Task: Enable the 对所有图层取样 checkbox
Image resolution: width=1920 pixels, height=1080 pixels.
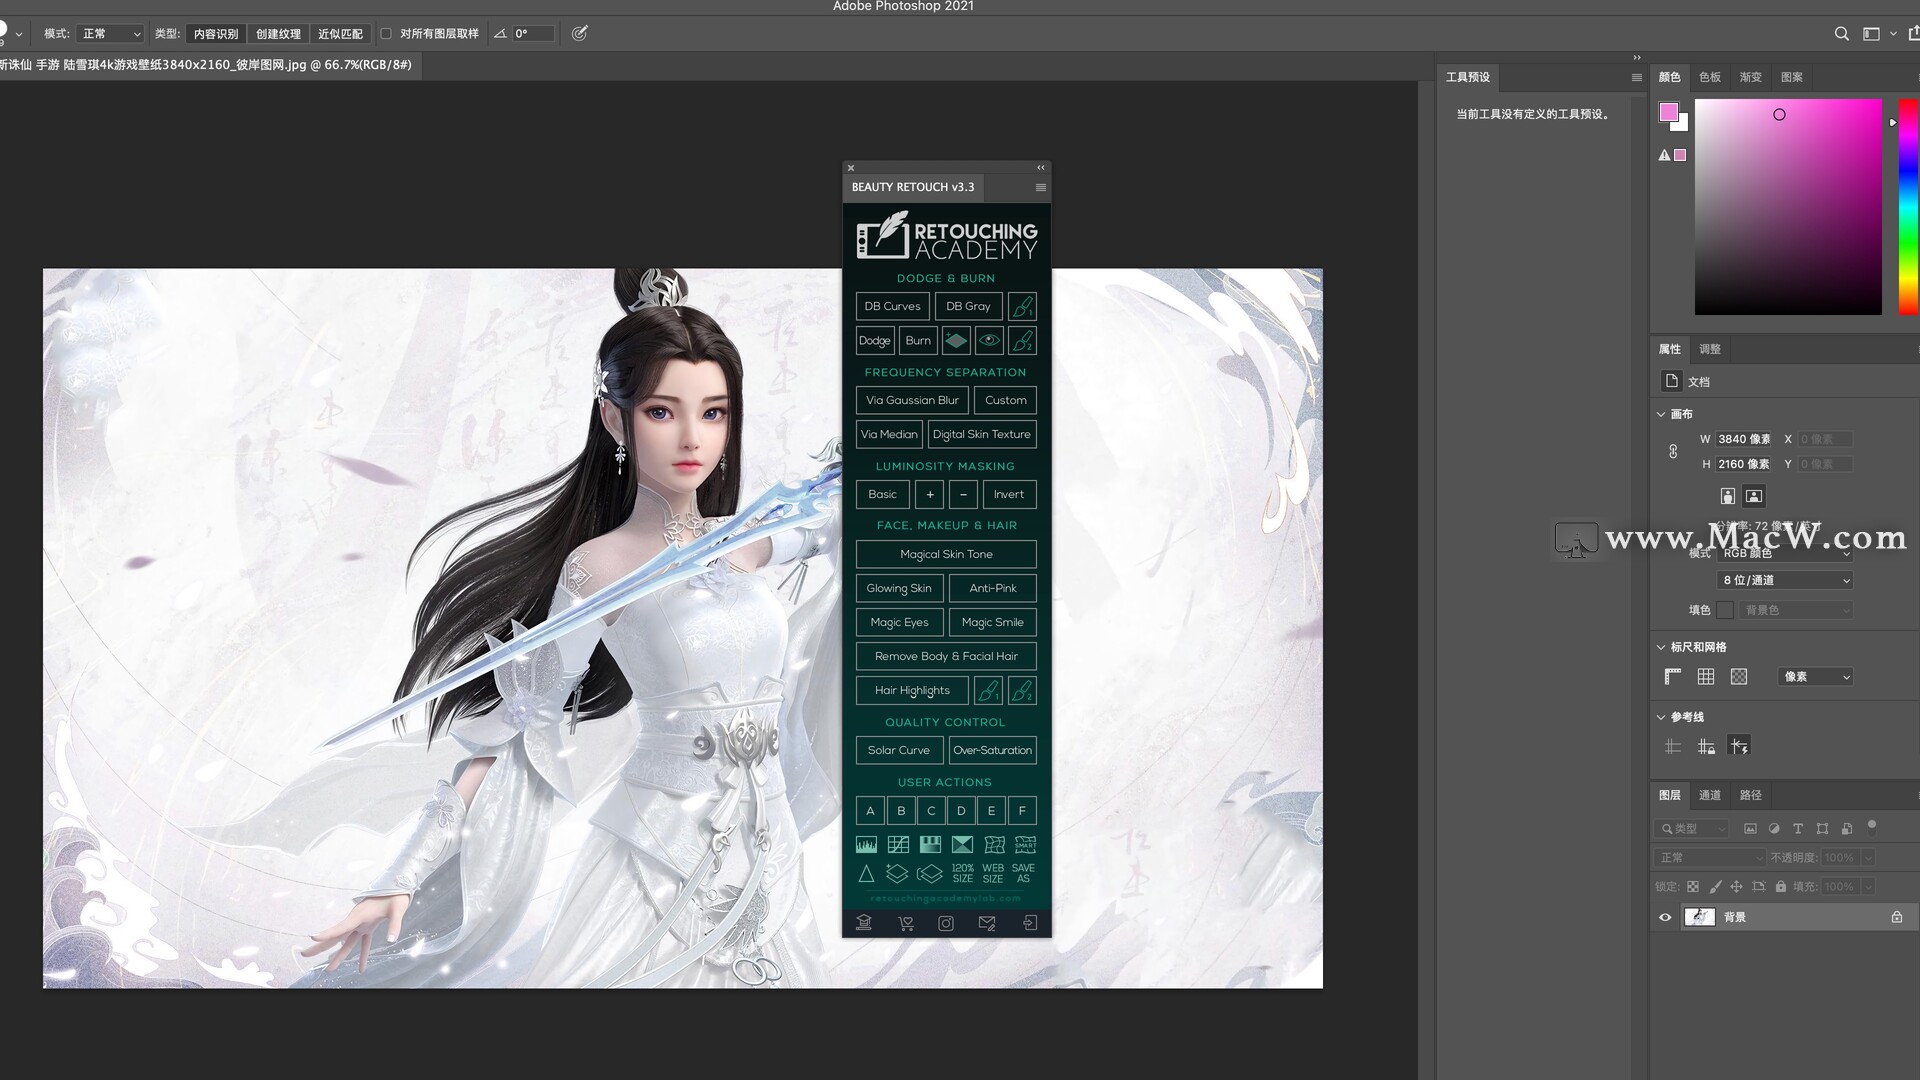Action: [386, 34]
